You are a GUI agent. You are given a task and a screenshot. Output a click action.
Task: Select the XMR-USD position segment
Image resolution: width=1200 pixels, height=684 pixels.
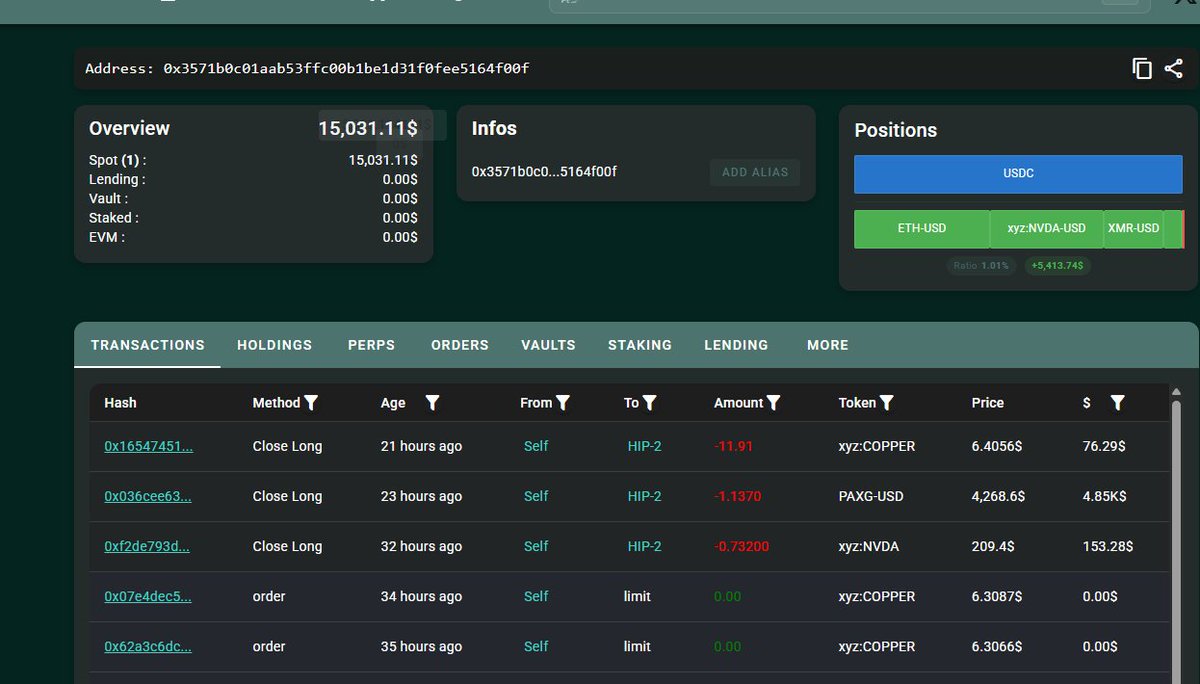pos(1133,228)
